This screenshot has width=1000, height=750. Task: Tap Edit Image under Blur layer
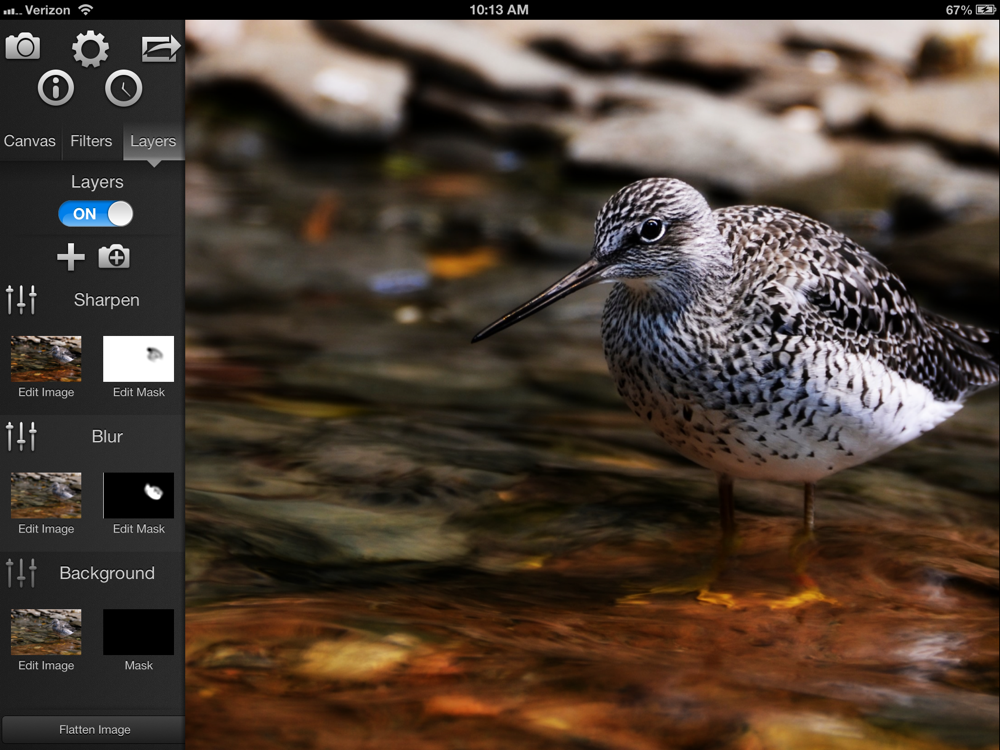tap(46, 529)
